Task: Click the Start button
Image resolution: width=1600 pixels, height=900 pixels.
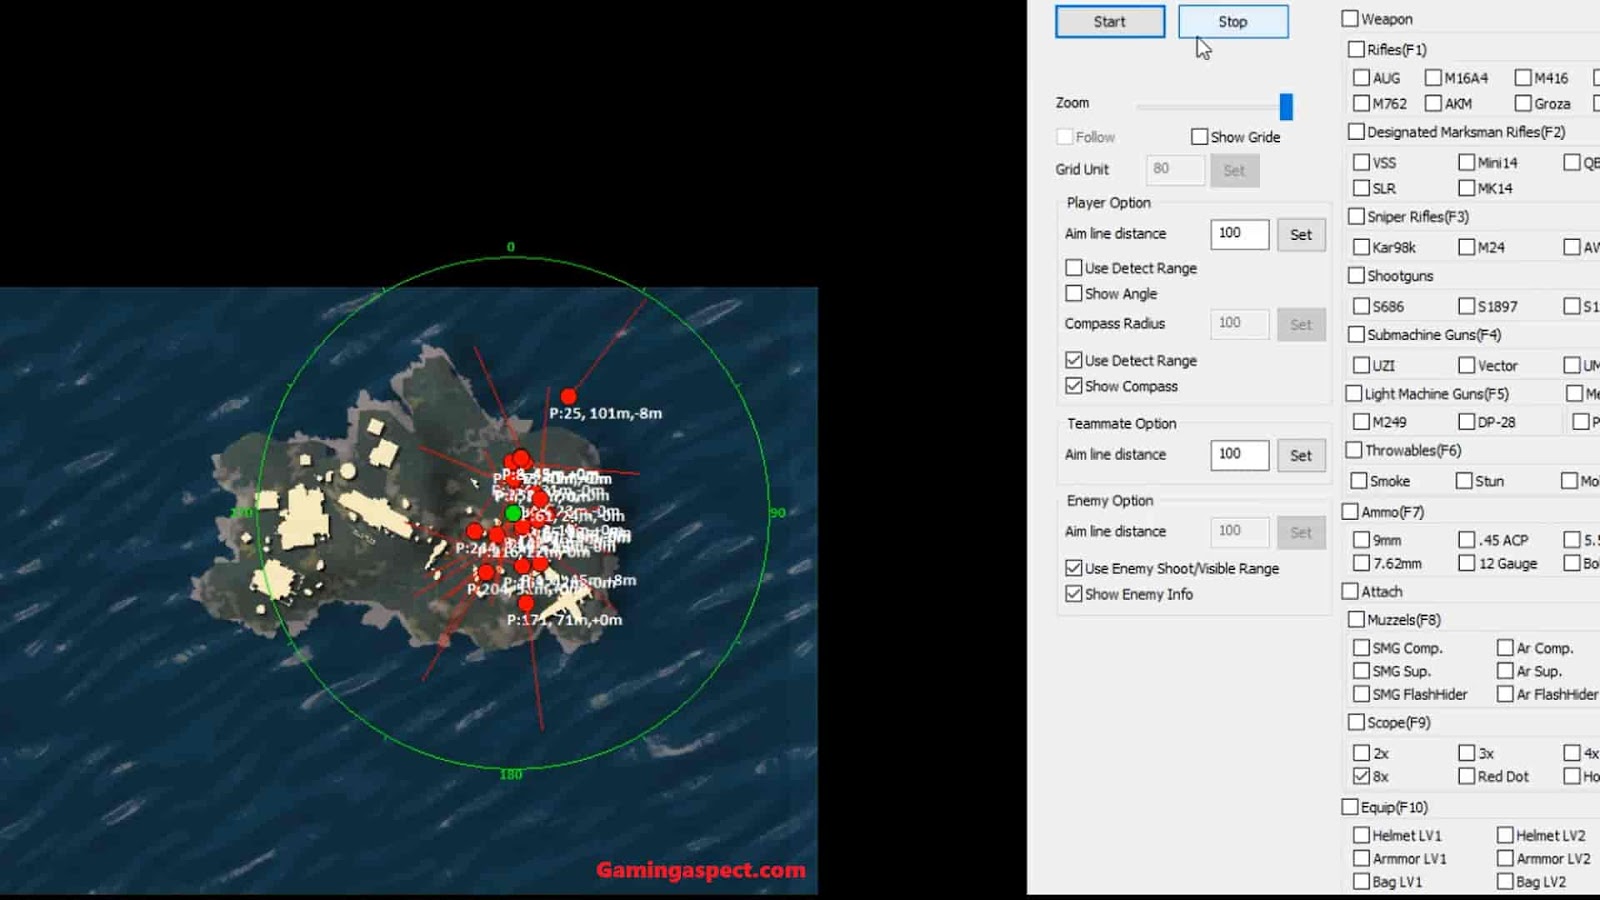Action: pos(1110,22)
